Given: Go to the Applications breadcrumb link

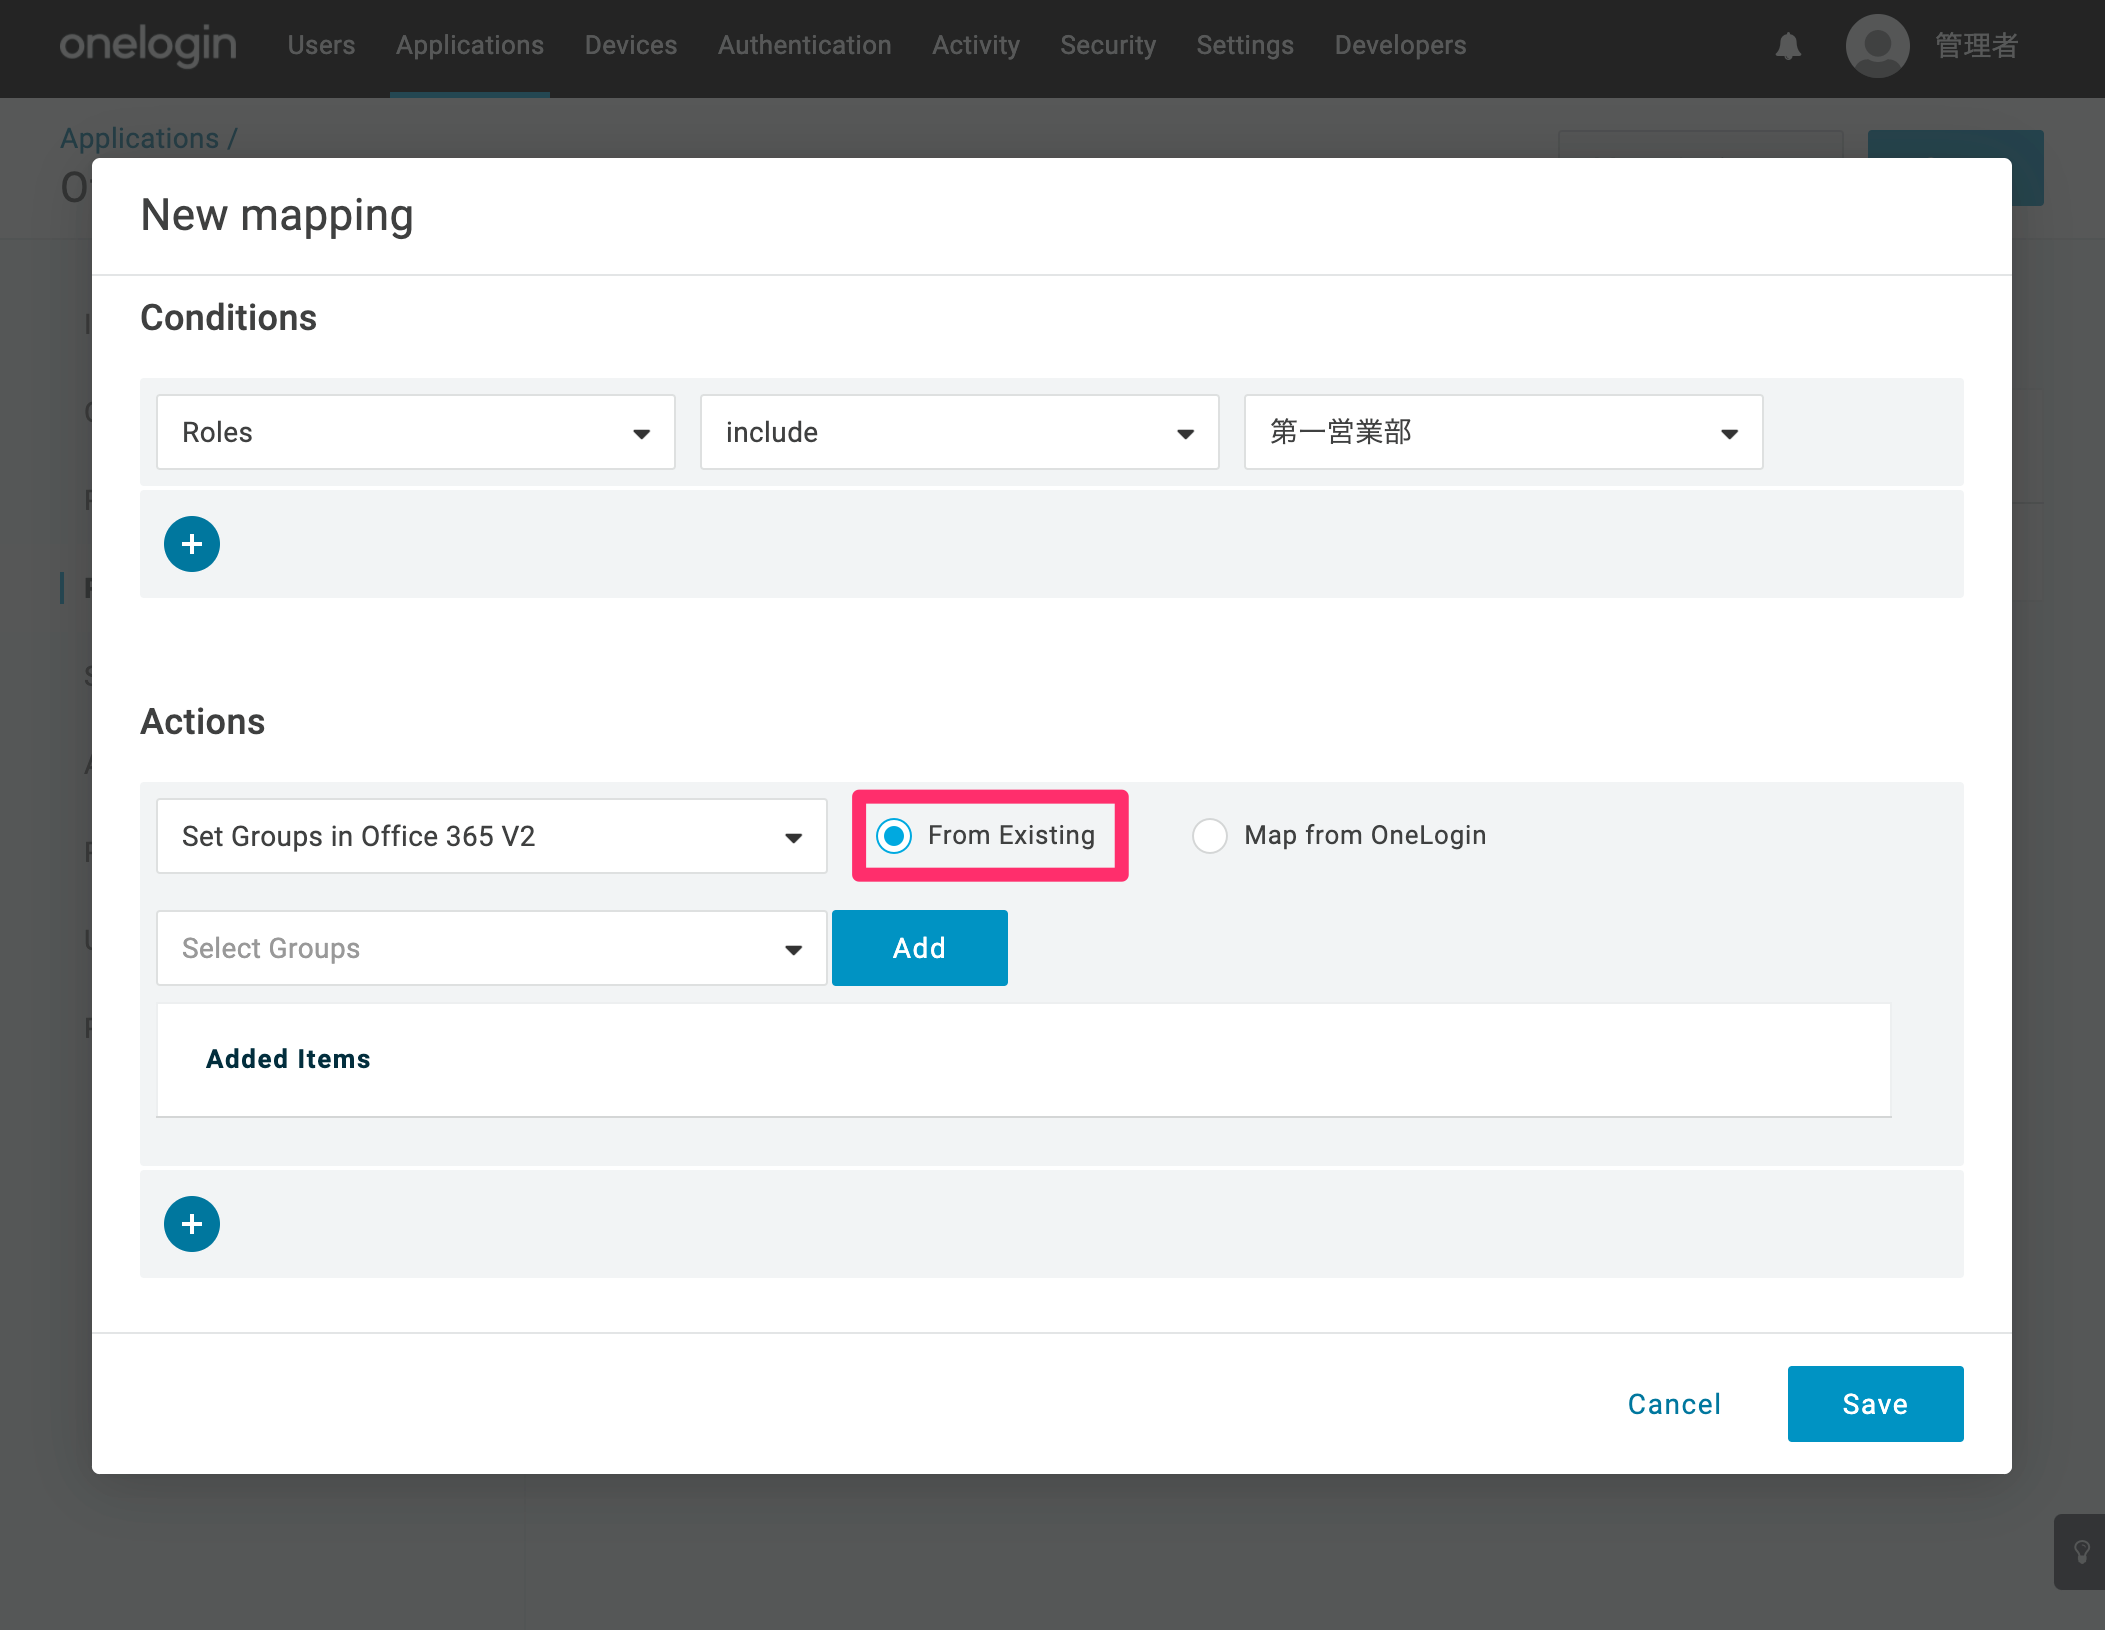Looking at the screenshot, I should 139,138.
